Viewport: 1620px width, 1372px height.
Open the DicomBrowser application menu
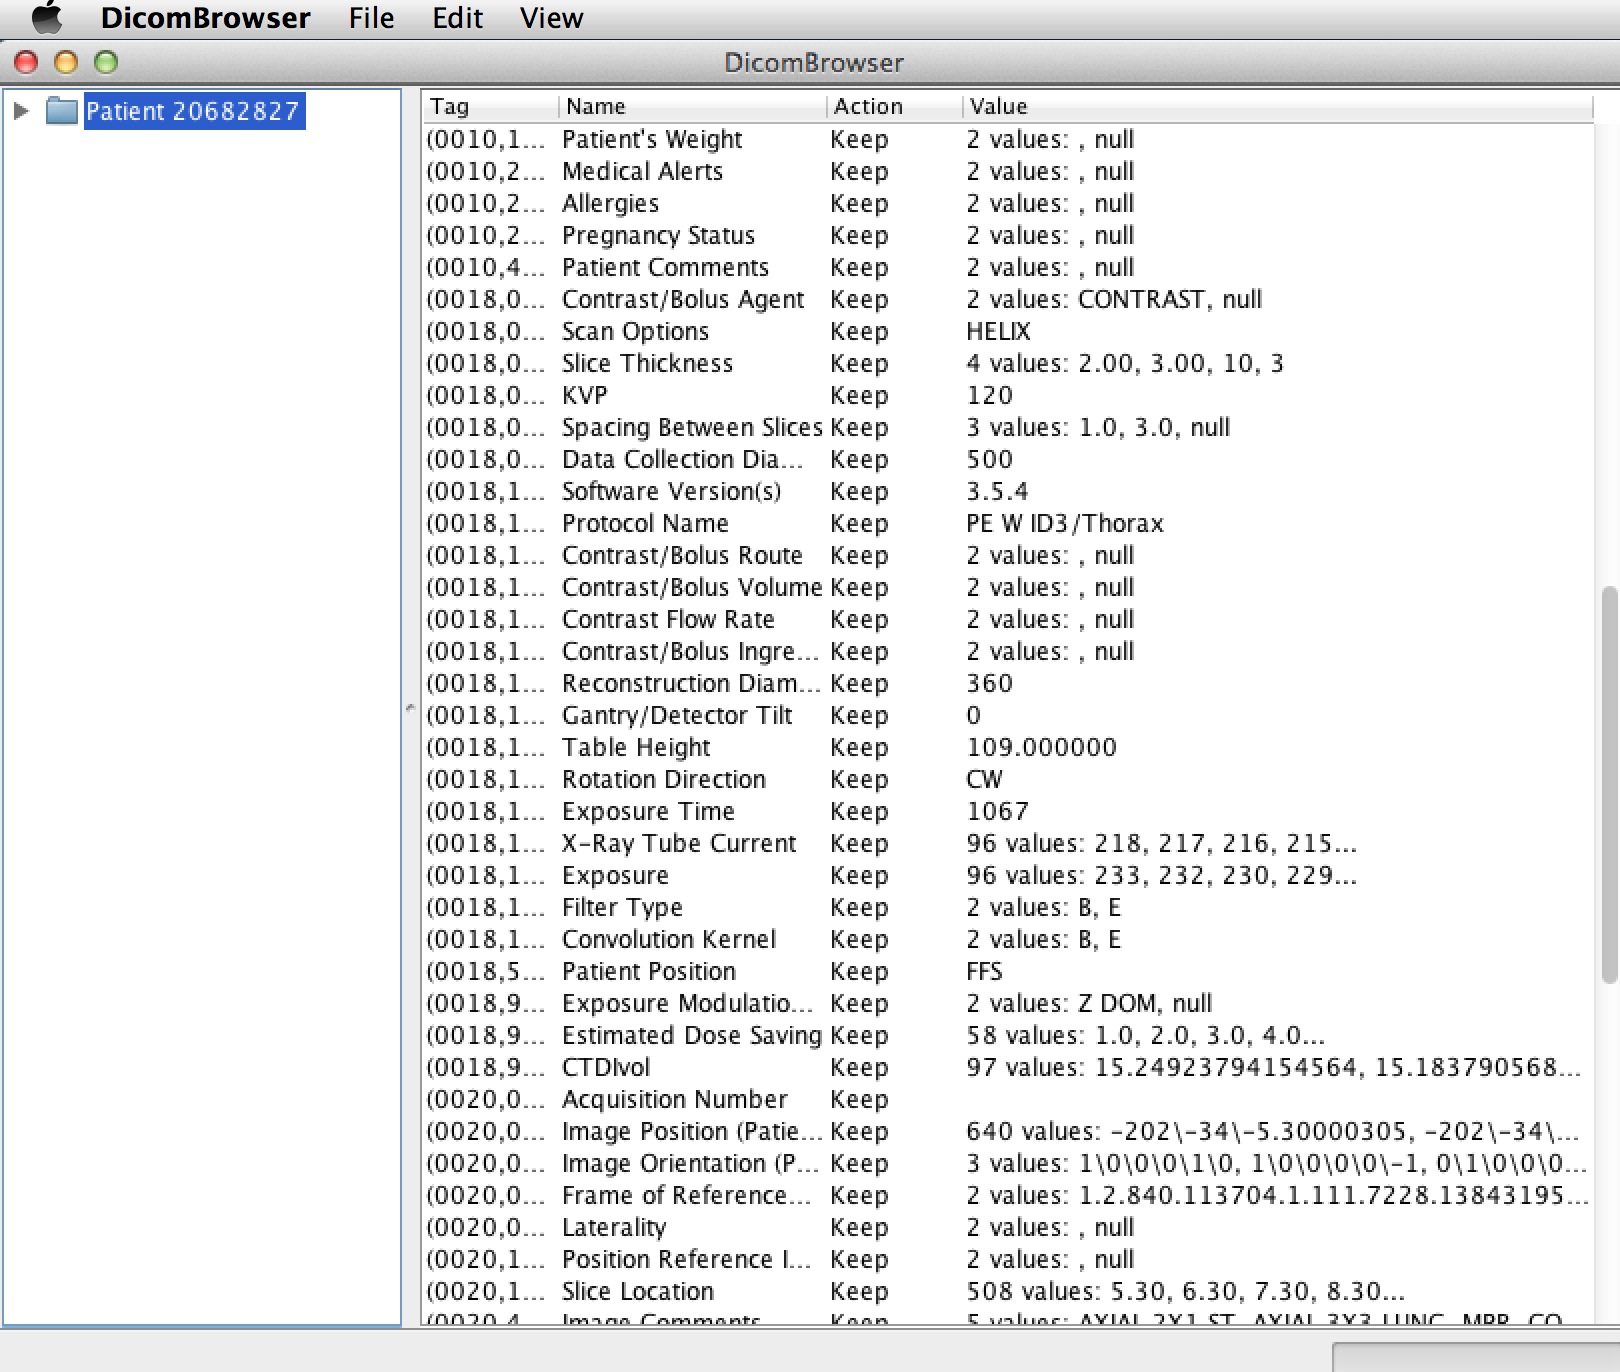click(x=205, y=18)
